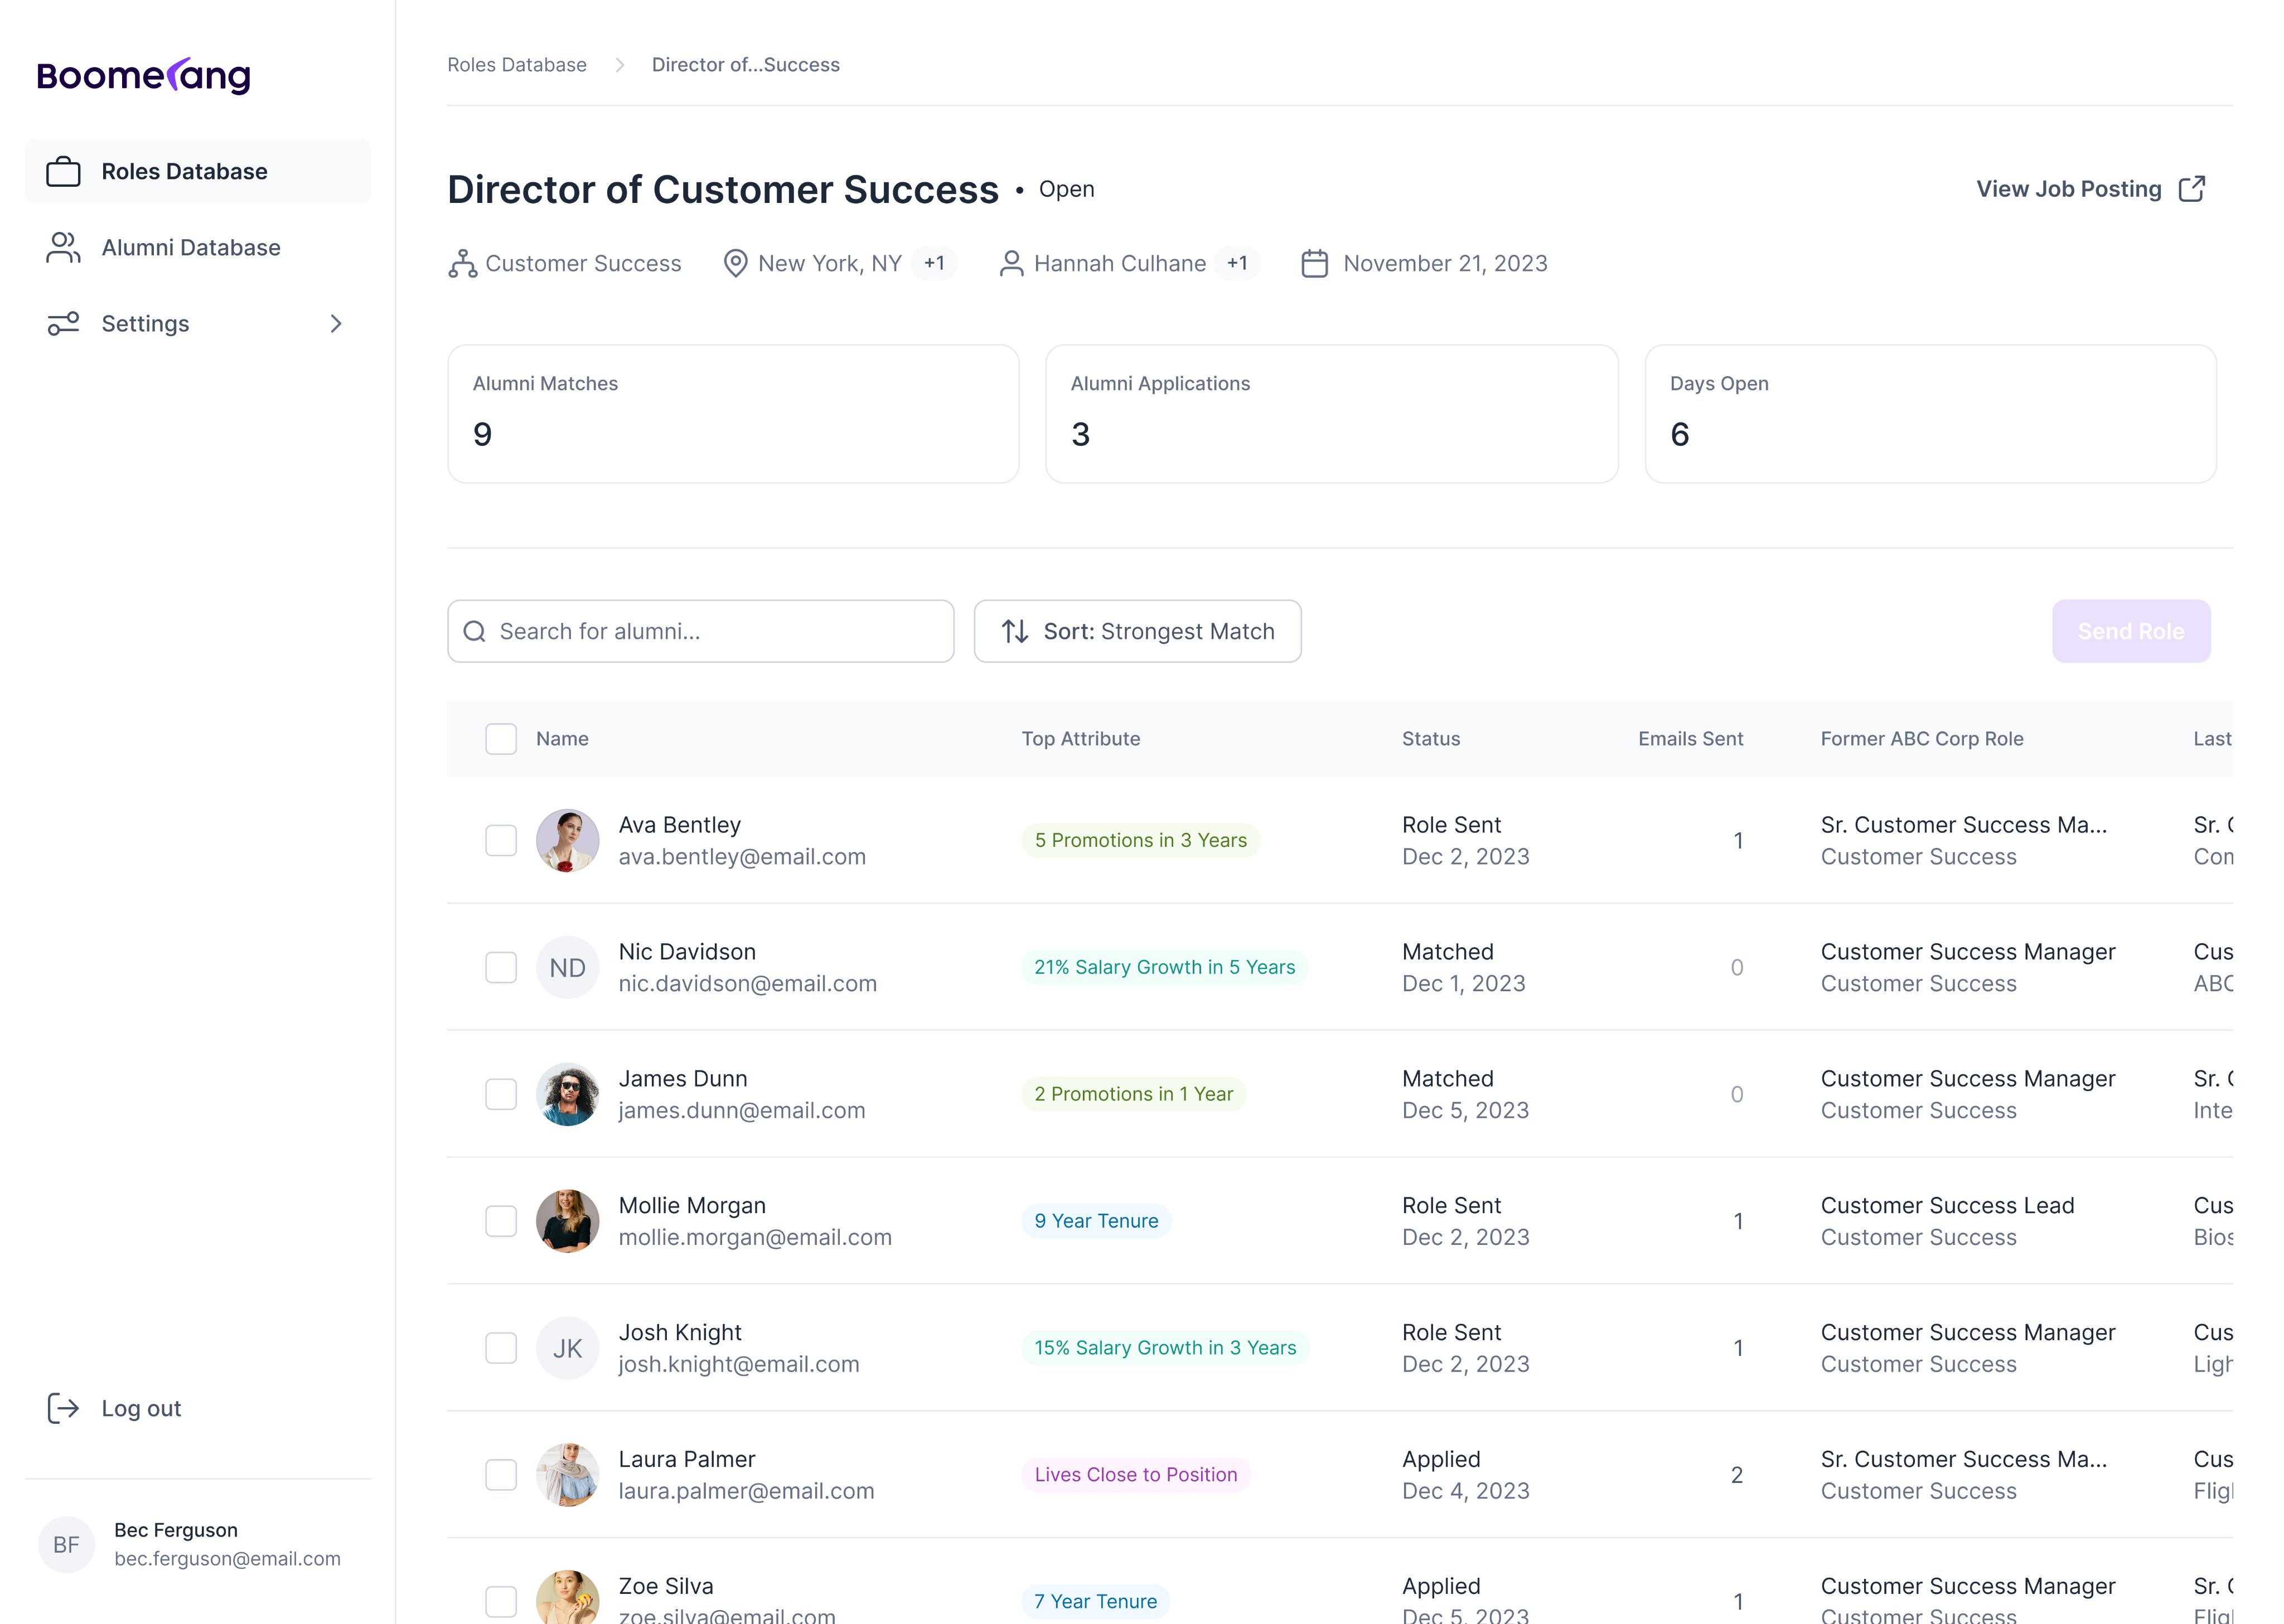Click the location pin icon near New York
The image size is (2284, 1624).
(735, 263)
